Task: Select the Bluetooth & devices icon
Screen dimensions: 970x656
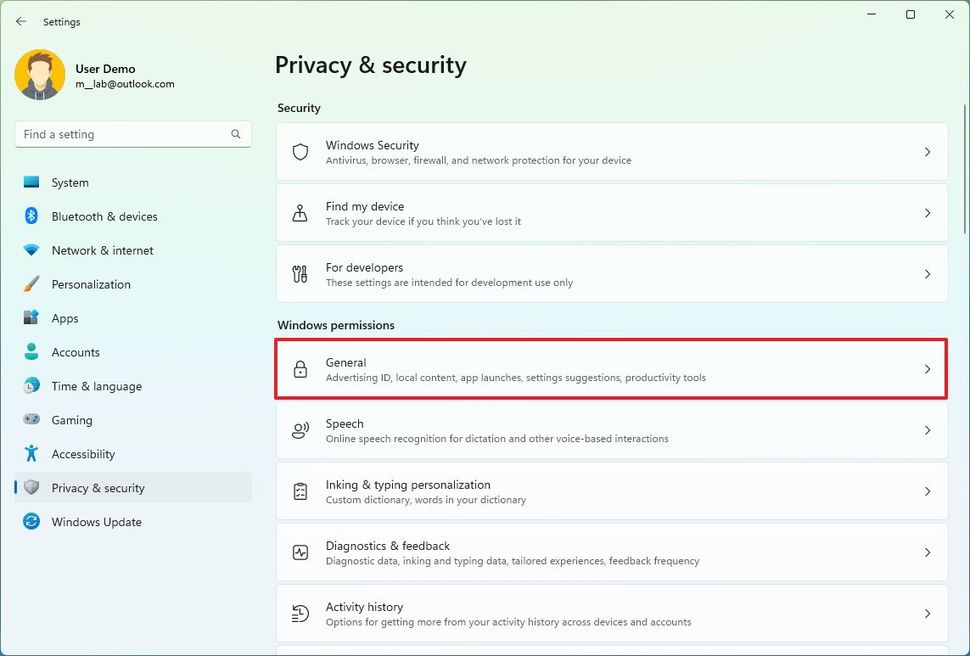Action: point(32,217)
